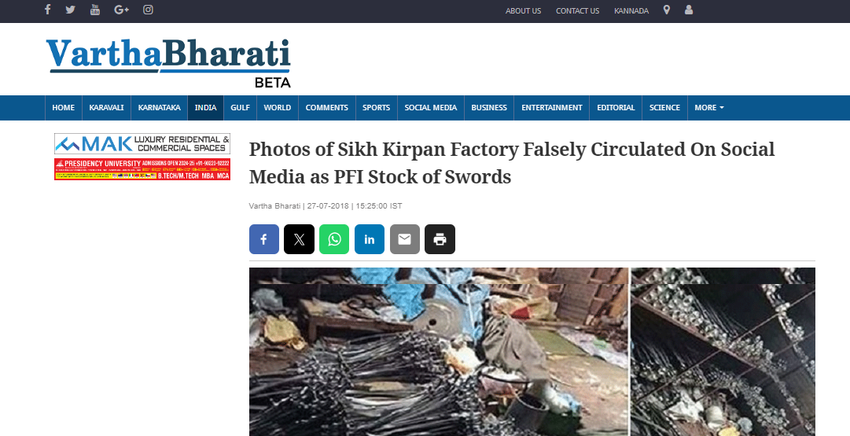Viewport: 850px width, 436px height.
Task: Share article on X
Action: coord(299,239)
